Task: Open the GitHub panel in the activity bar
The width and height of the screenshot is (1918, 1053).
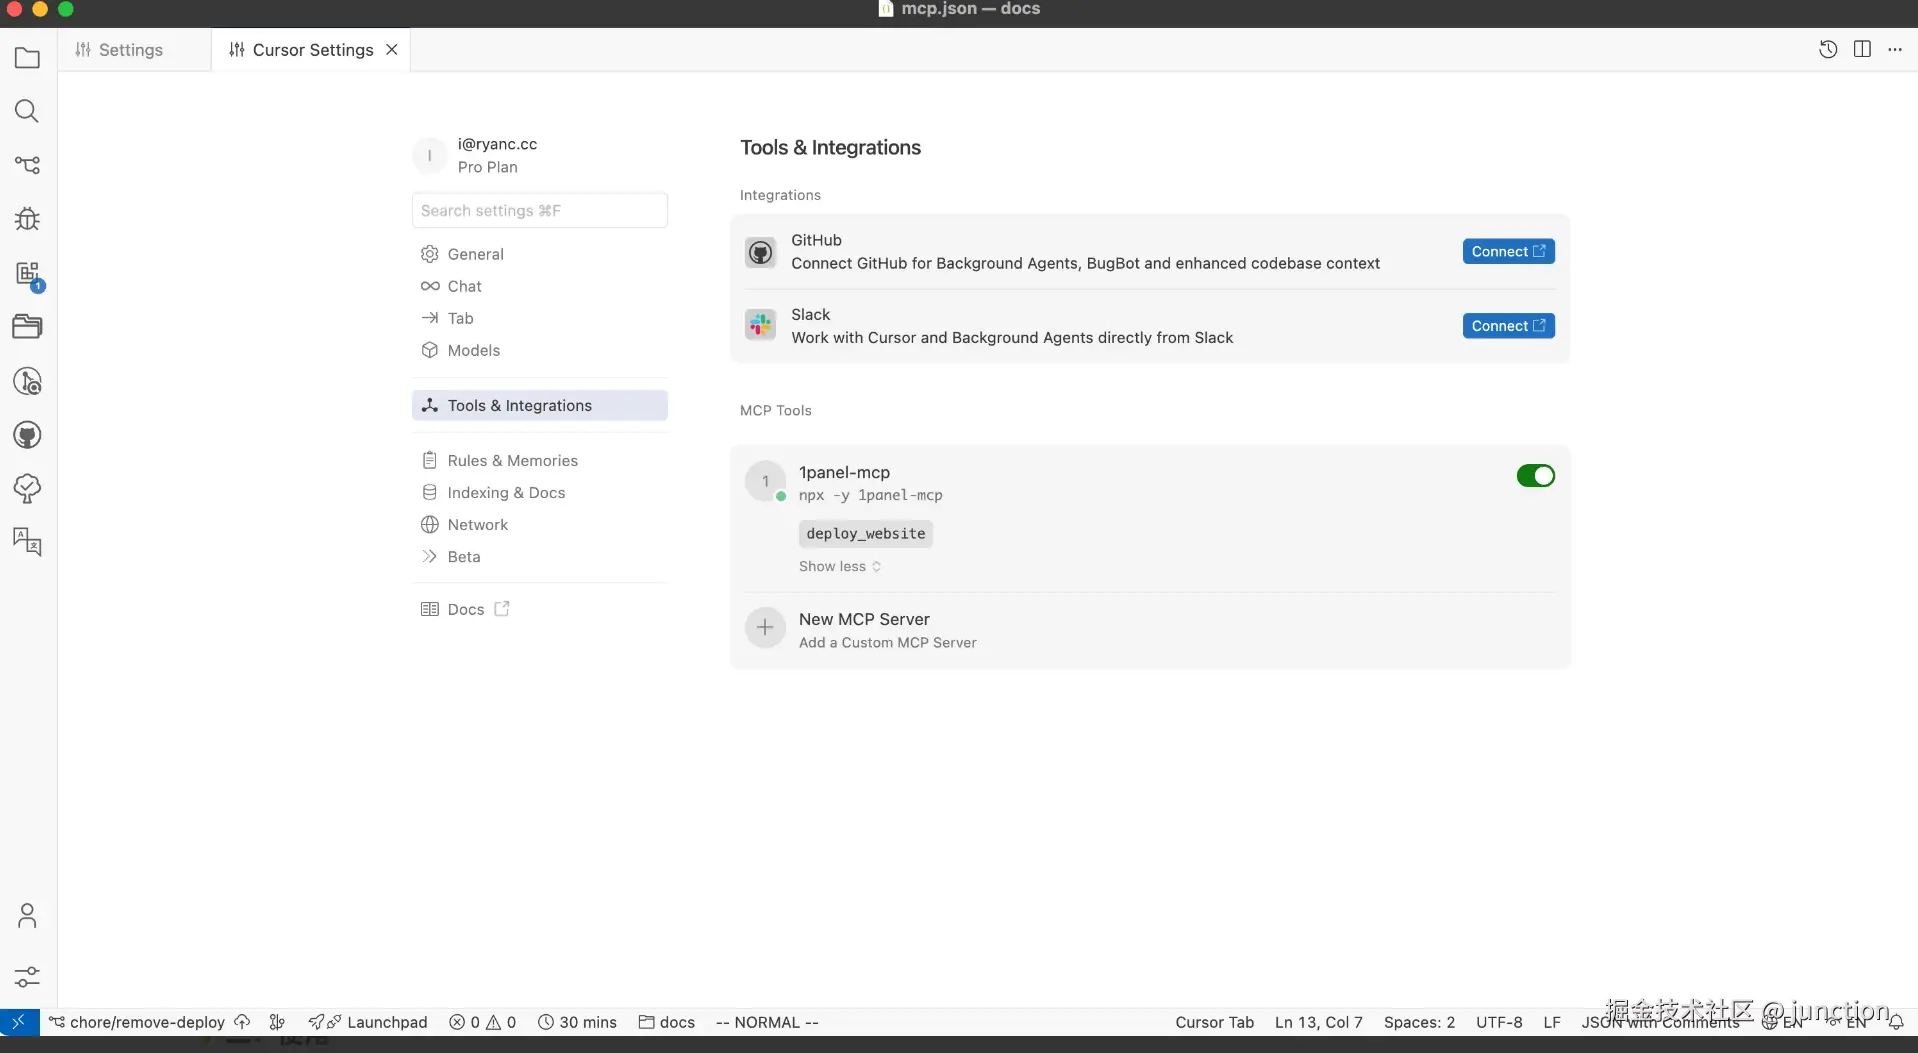Action: coord(27,435)
